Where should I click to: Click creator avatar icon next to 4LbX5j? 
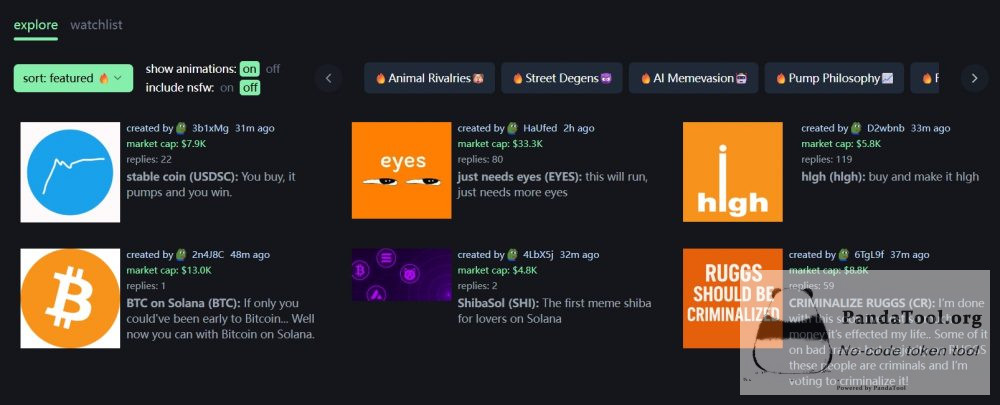(x=513, y=254)
